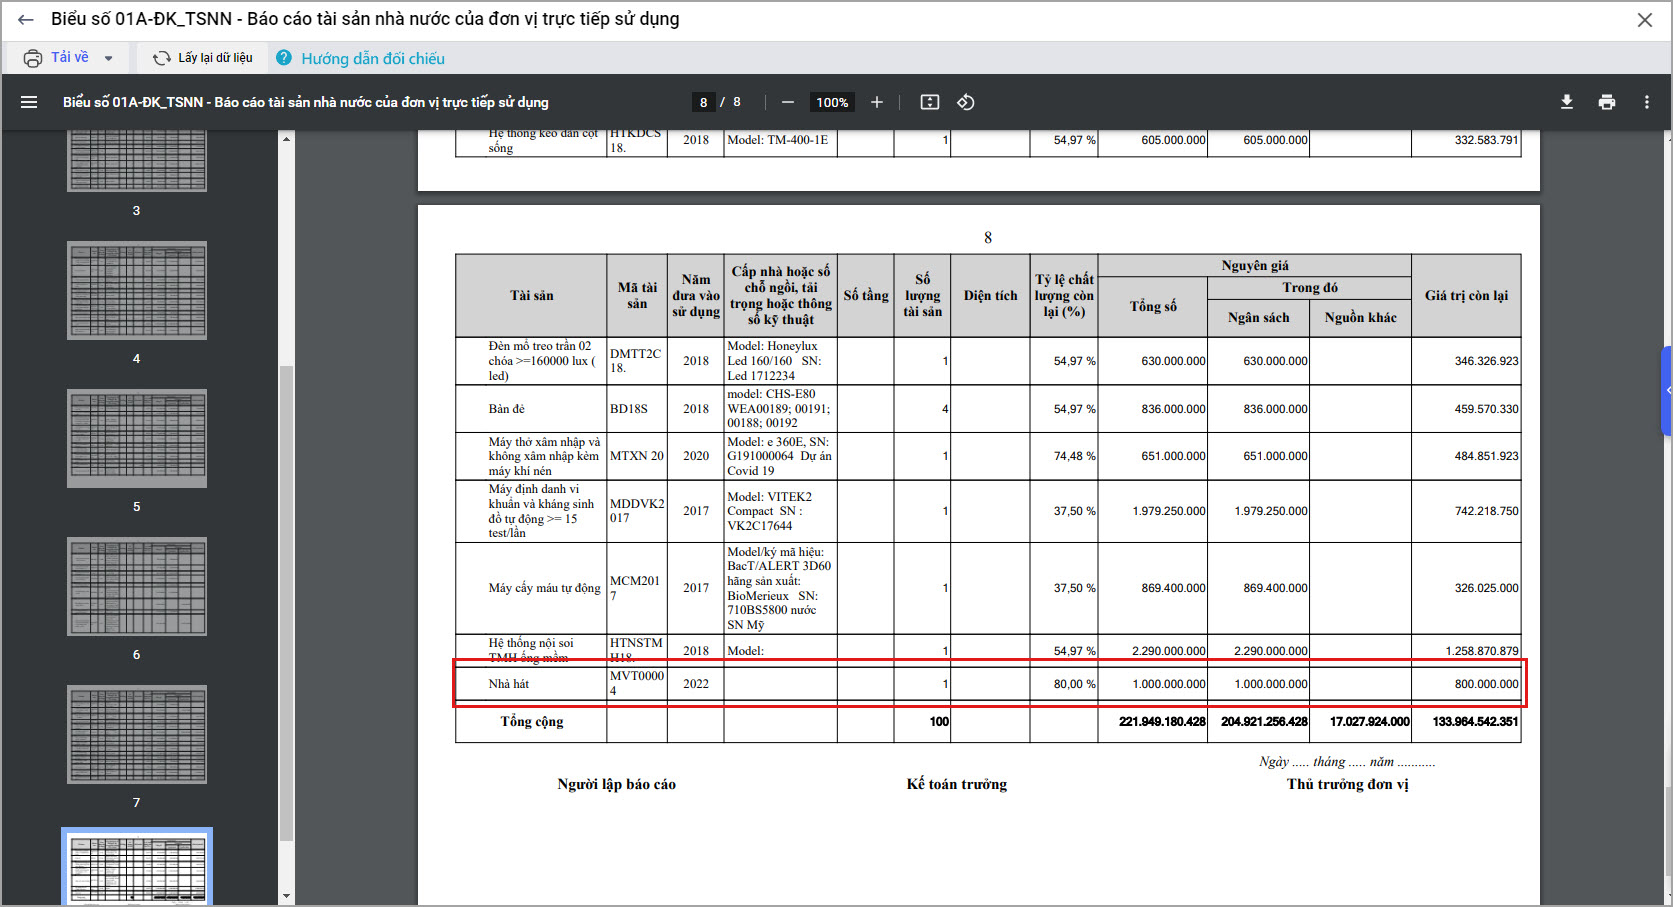Select page 6 thumbnail
The height and width of the screenshot is (907, 1673).
[137, 587]
